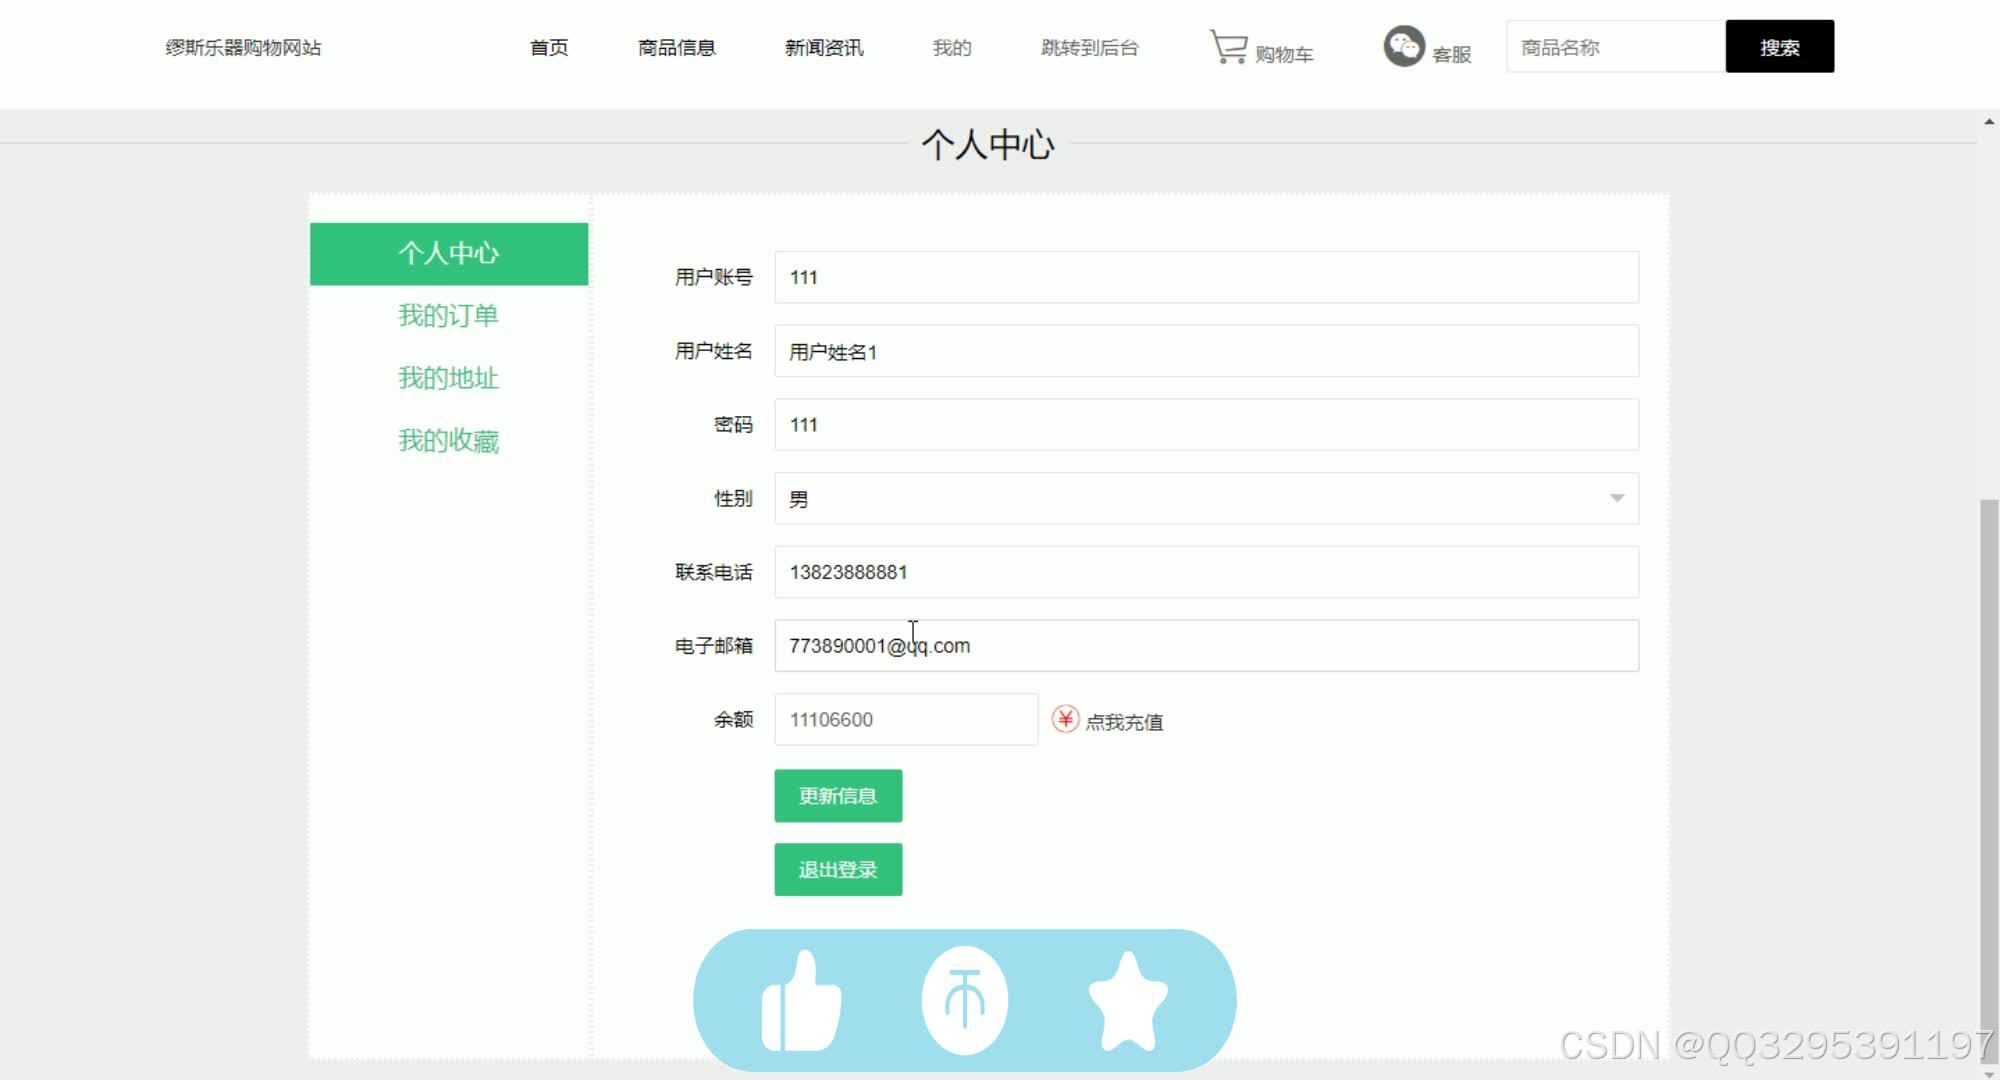Open 我的订单 sidebar item
2000x1080 pixels.
tap(449, 316)
